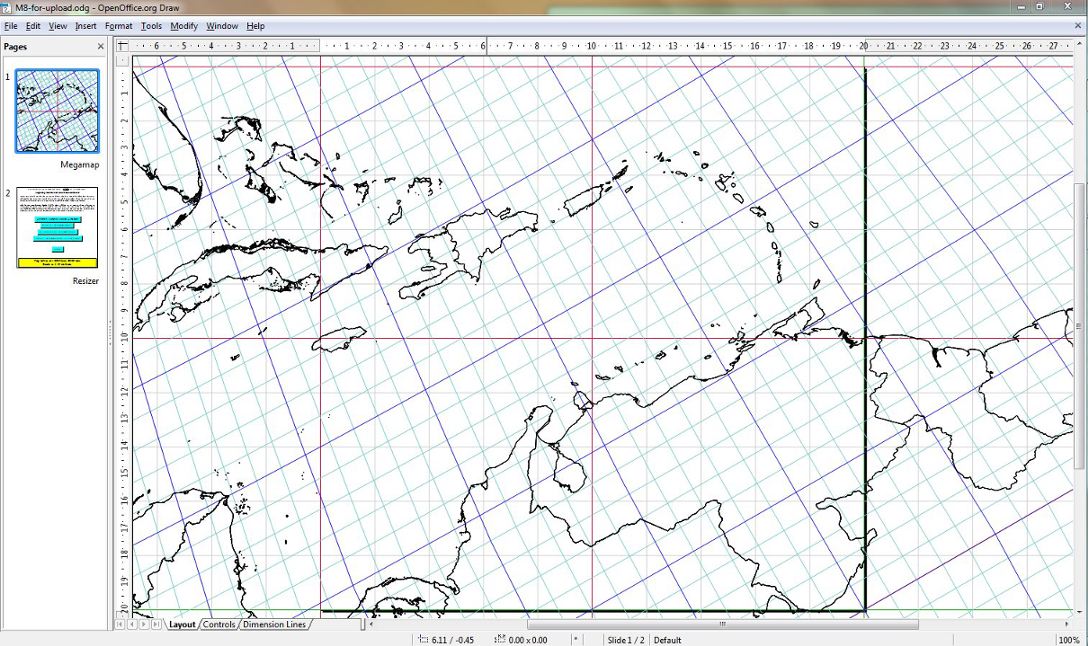
Task: Click the 100% zoom status field
Action: coord(1068,640)
